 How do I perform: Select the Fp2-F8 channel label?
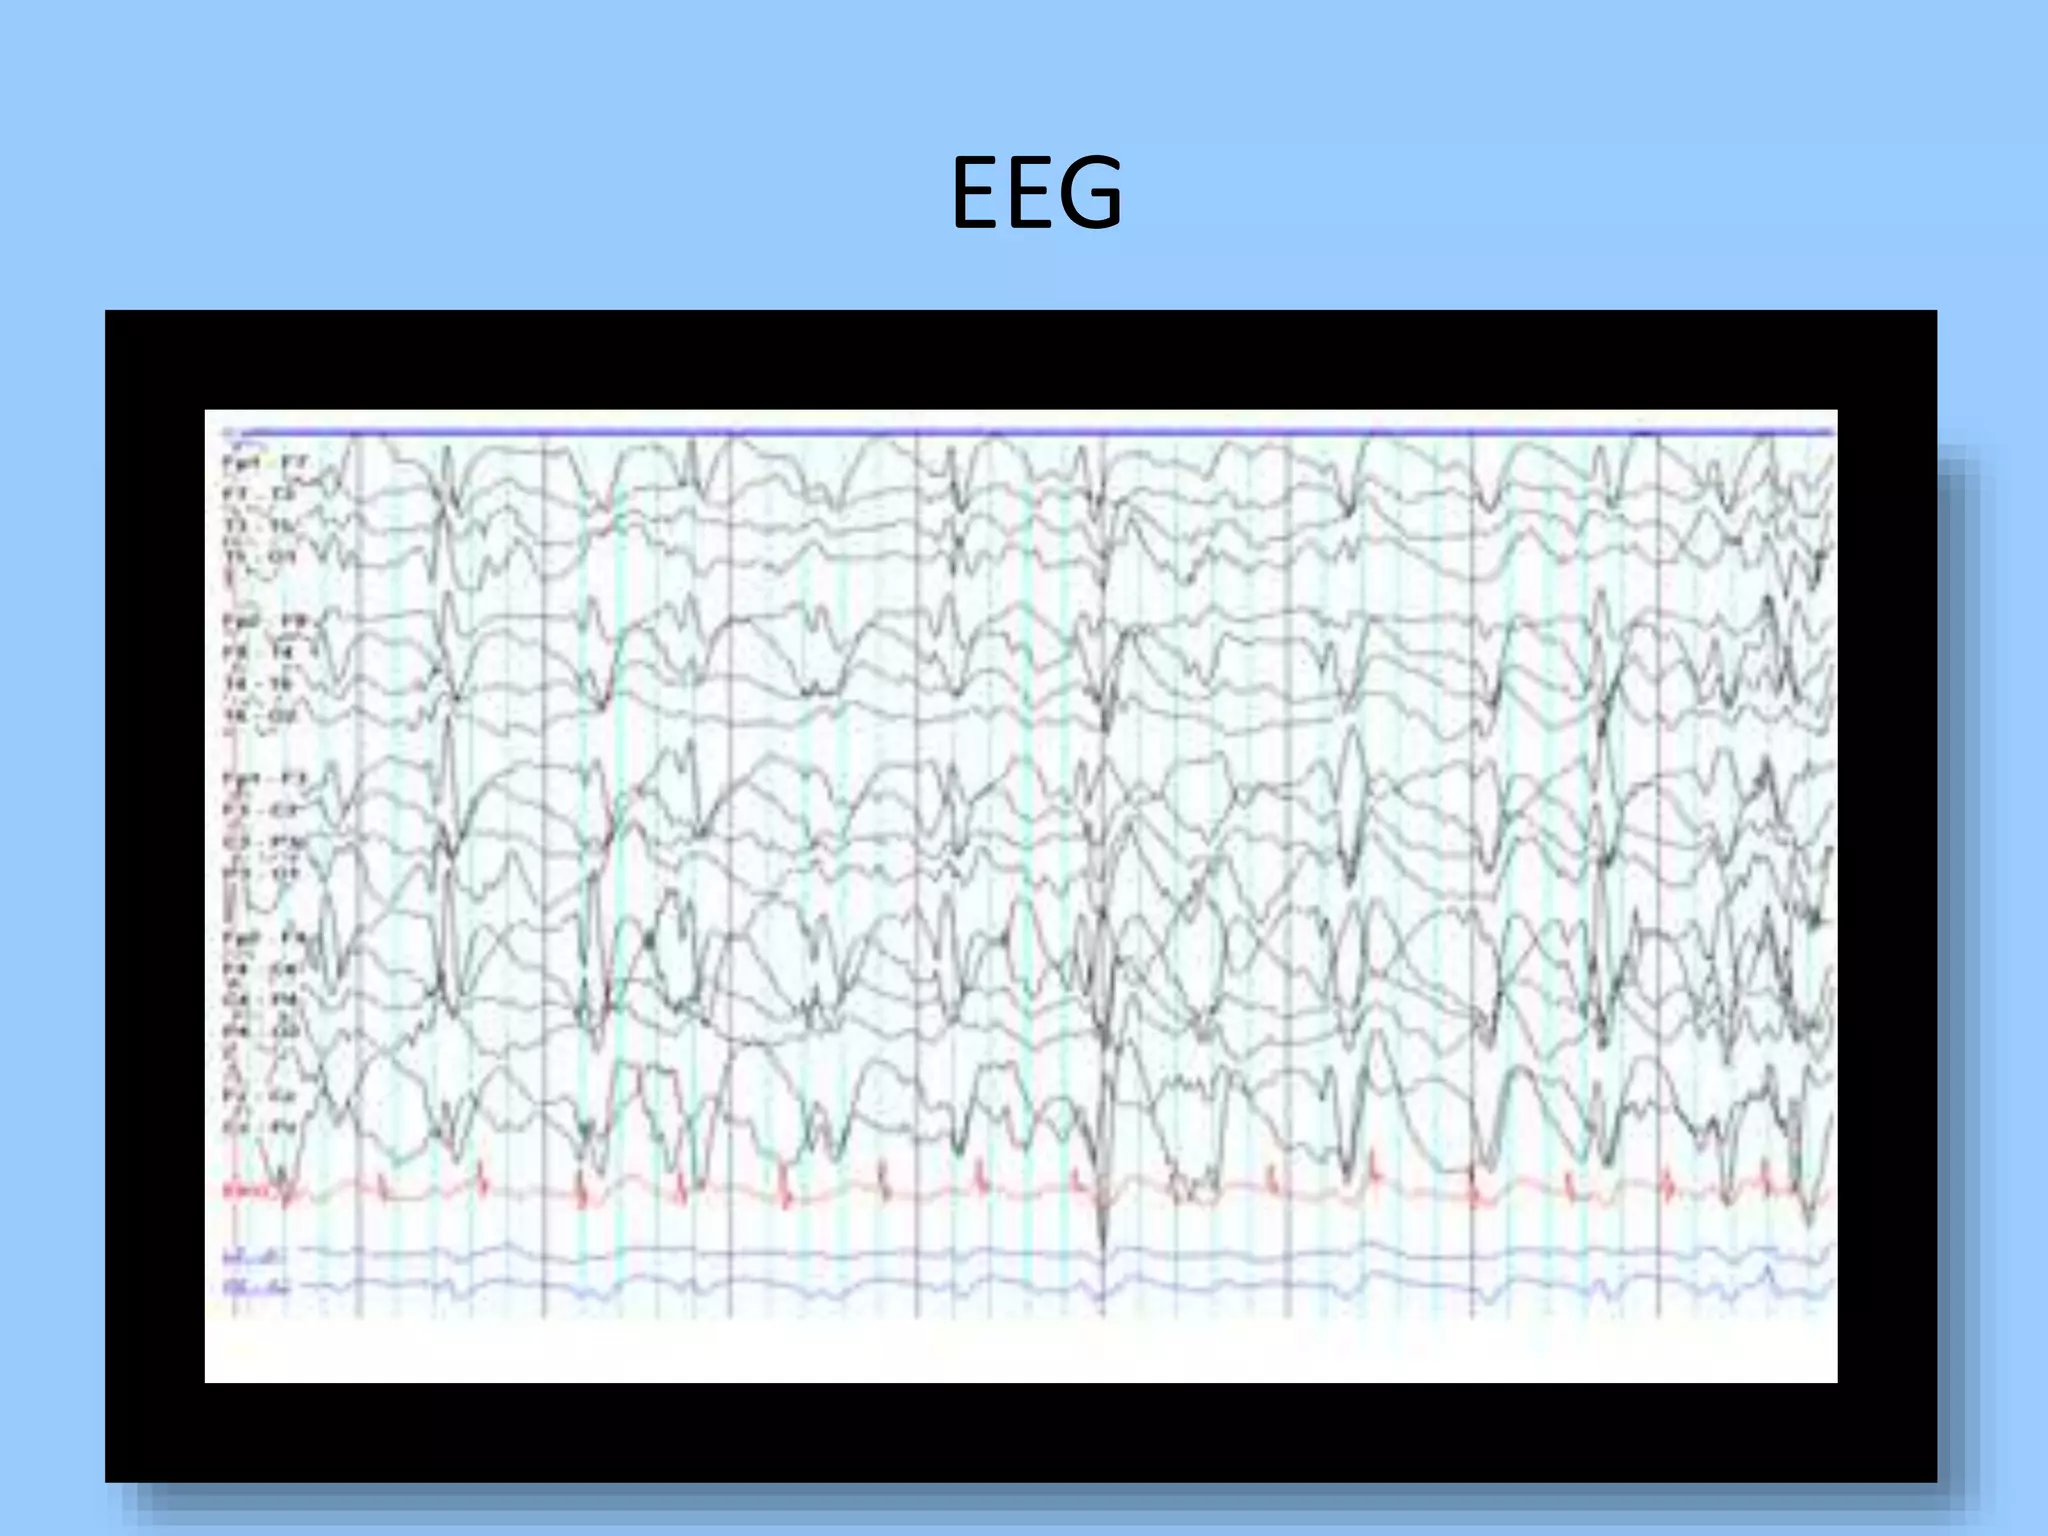264,622
